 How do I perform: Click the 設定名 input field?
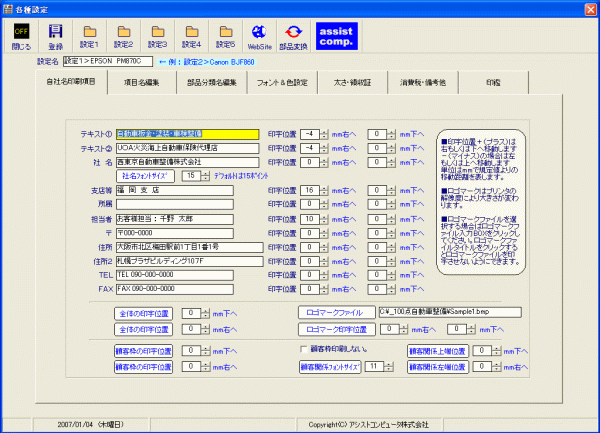click(108, 61)
